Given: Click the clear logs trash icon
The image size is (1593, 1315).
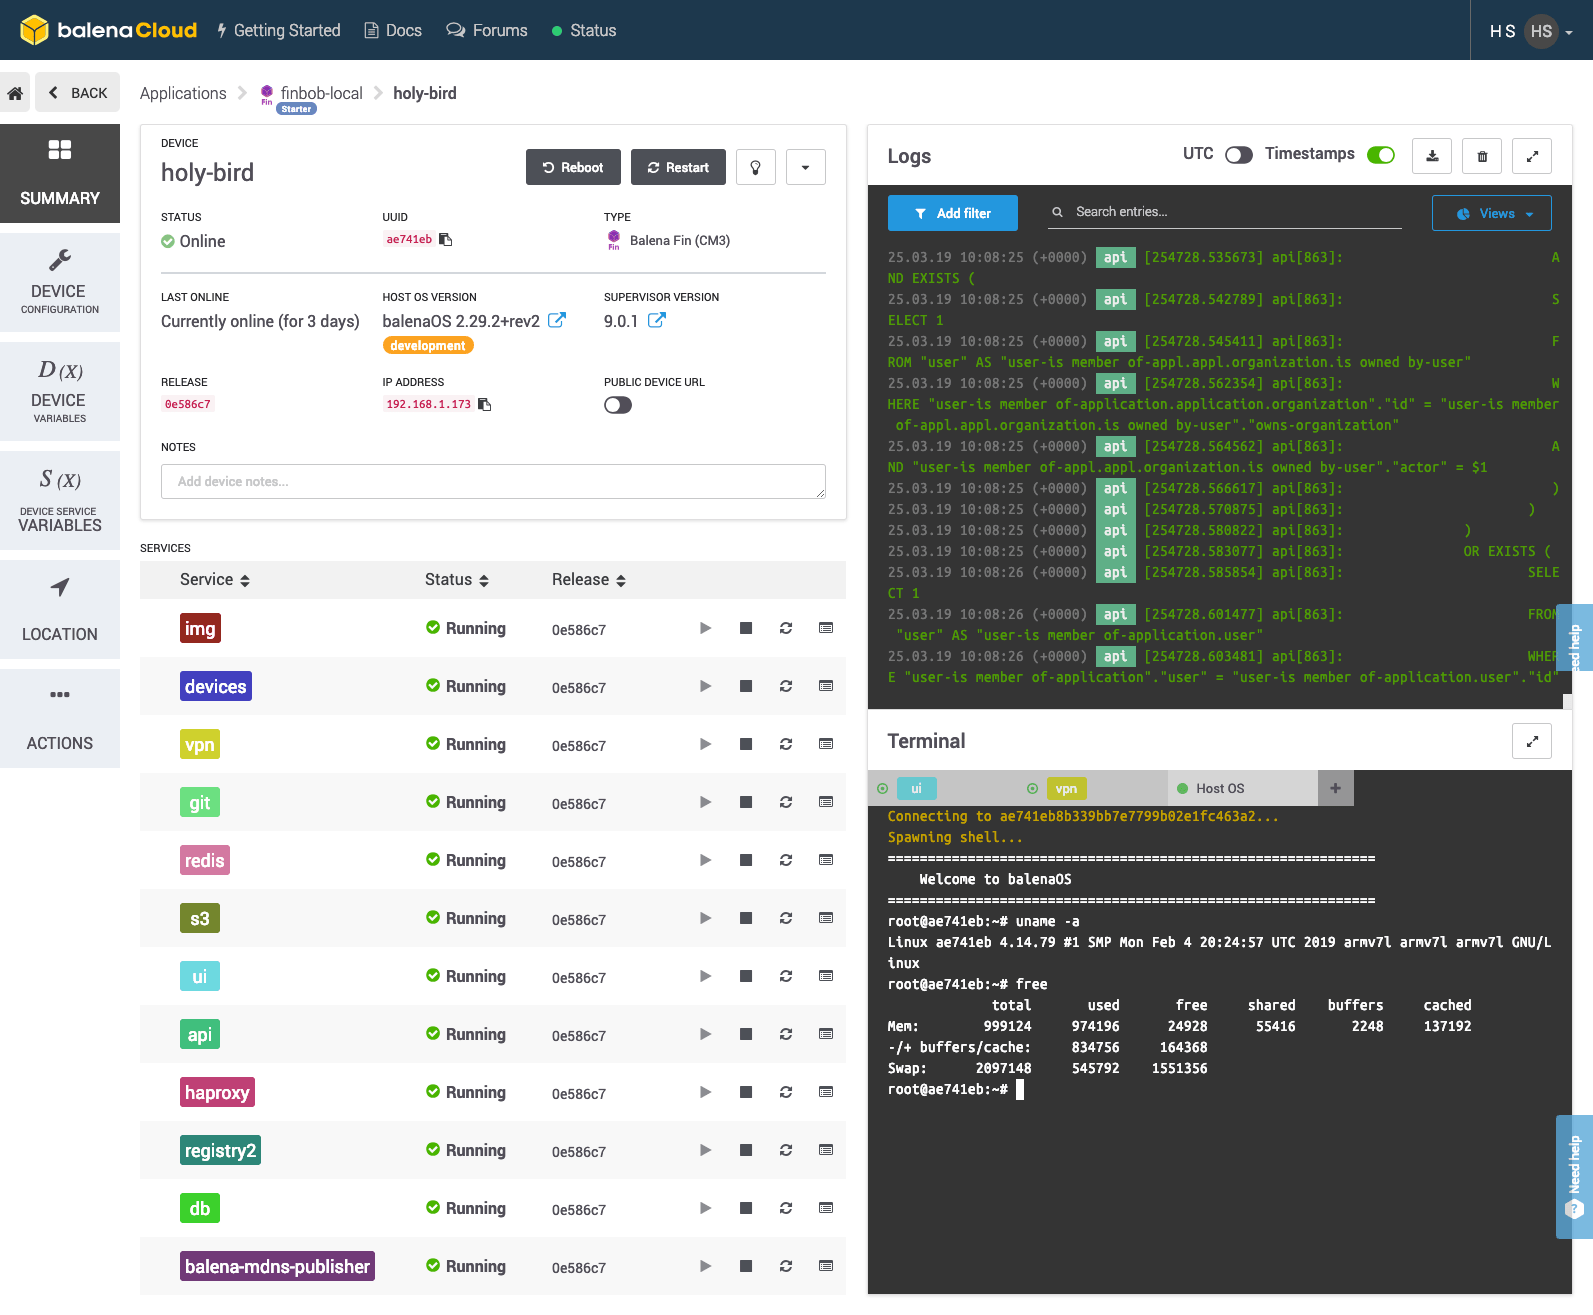Looking at the screenshot, I should tap(1481, 156).
